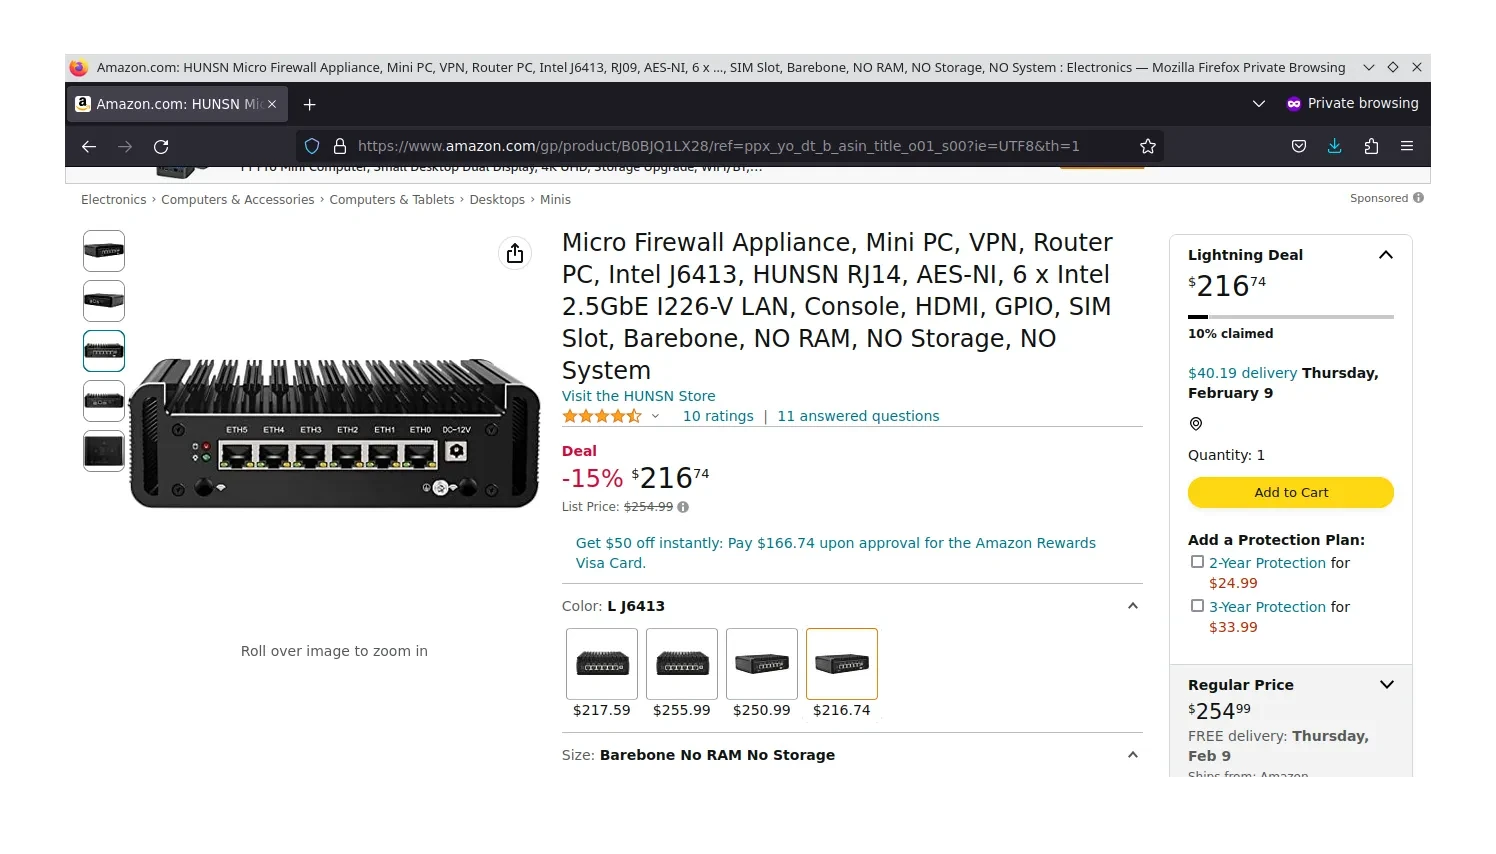Select delivery location pin icon
Viewport: 1496px width, 854px height.
(1195, 424)
